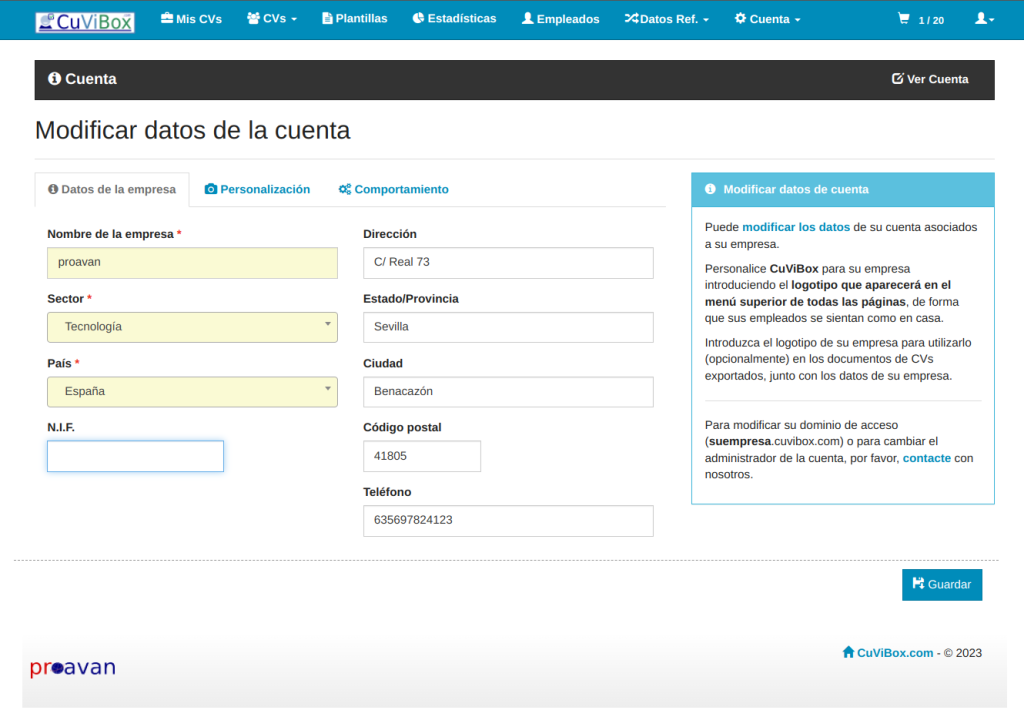Expand the Datos Ref. dropdown menu
The width and height of the screenshot is (1024, 727).
point(667,19)
